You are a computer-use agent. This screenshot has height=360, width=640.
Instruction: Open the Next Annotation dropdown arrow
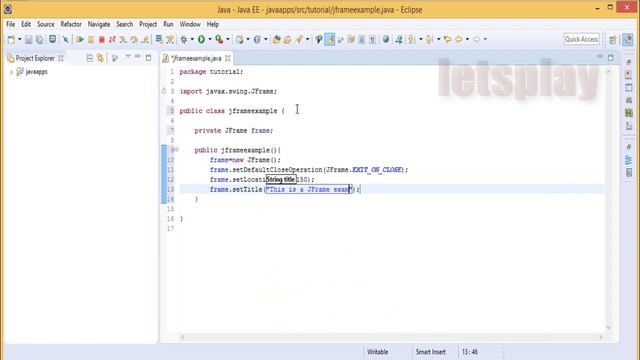point(421,40)
